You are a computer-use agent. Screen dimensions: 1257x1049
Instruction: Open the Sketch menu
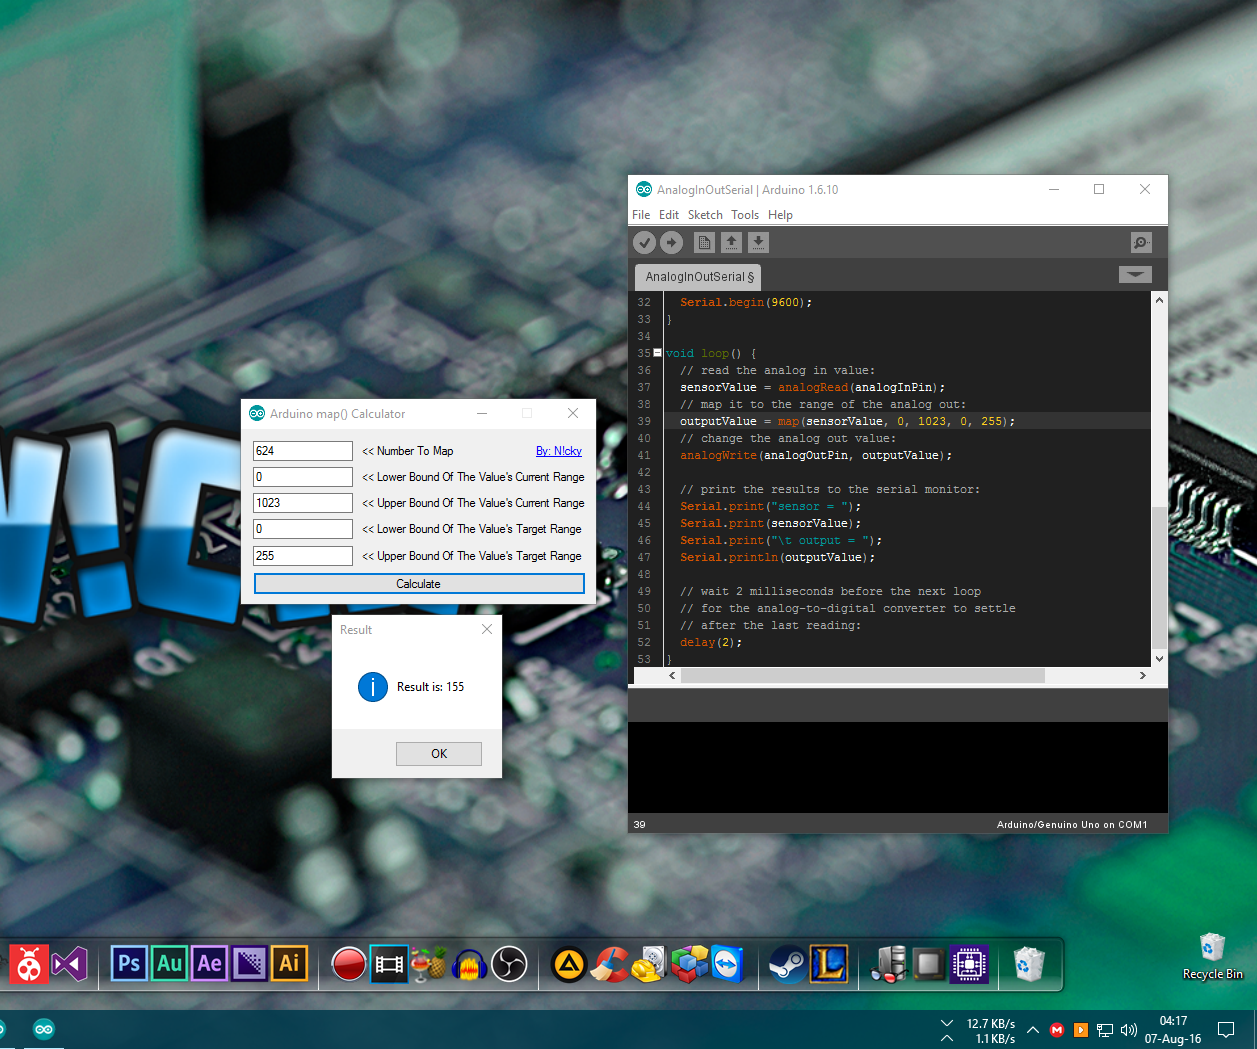705,214
